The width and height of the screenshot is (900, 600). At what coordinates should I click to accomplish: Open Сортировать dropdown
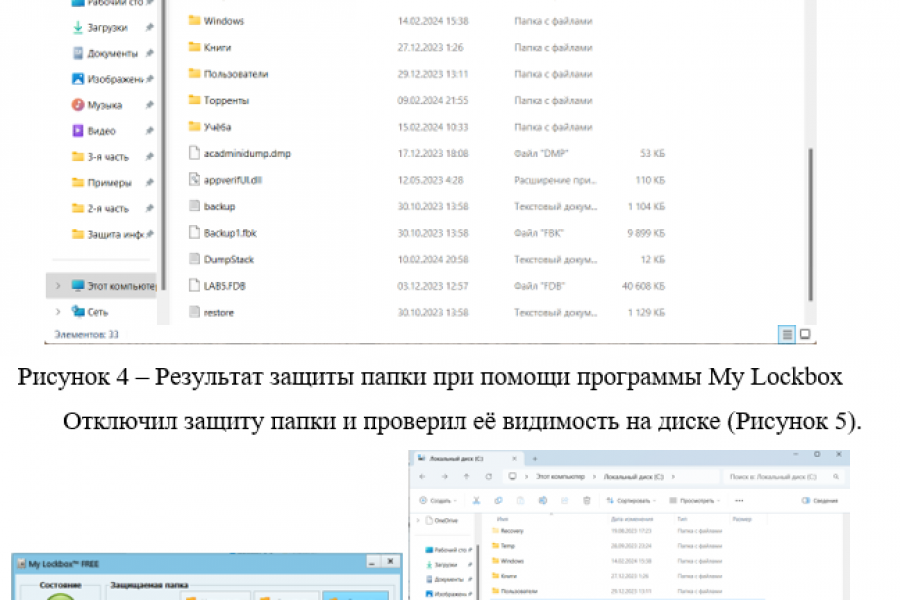point(631,501)
